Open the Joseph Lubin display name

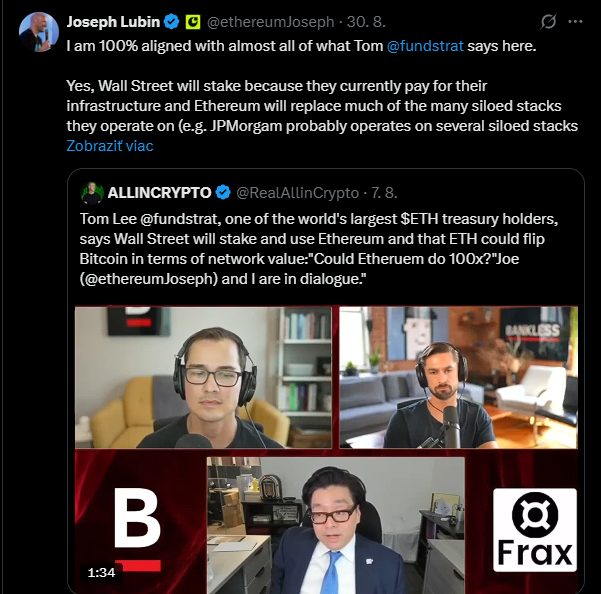coord(113,22)
